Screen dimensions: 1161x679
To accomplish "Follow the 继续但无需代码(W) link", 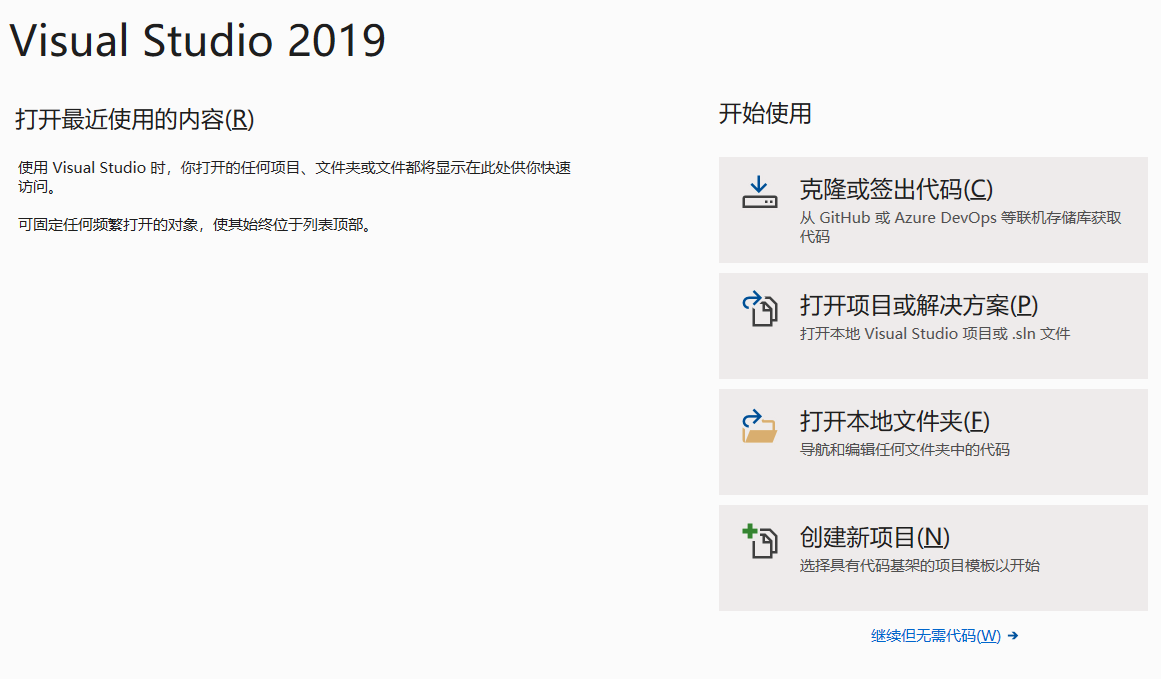I will [935, 635].
